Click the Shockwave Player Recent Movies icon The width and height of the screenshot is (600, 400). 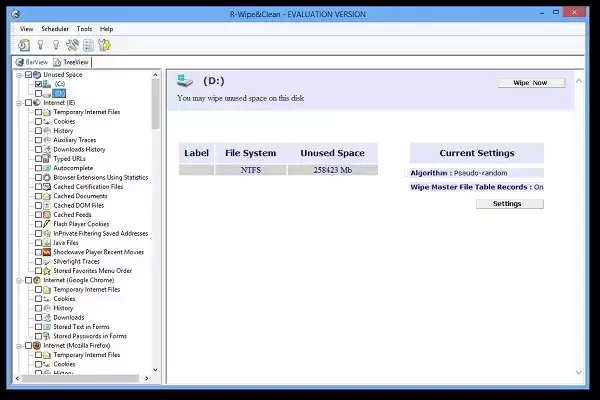coord(47,252)
